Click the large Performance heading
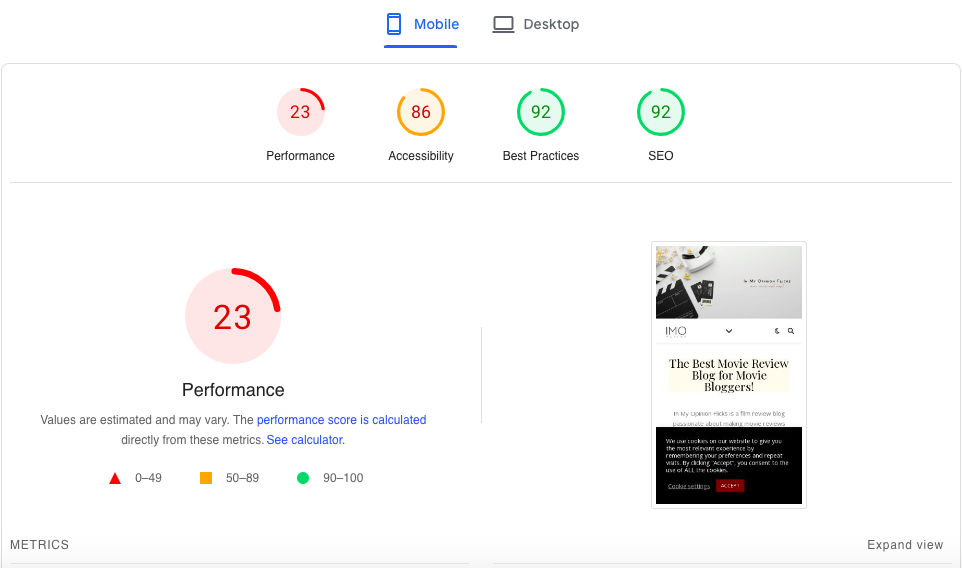This screenshot has height=568, width=962. pyautogui.click(x=233, y=390)
